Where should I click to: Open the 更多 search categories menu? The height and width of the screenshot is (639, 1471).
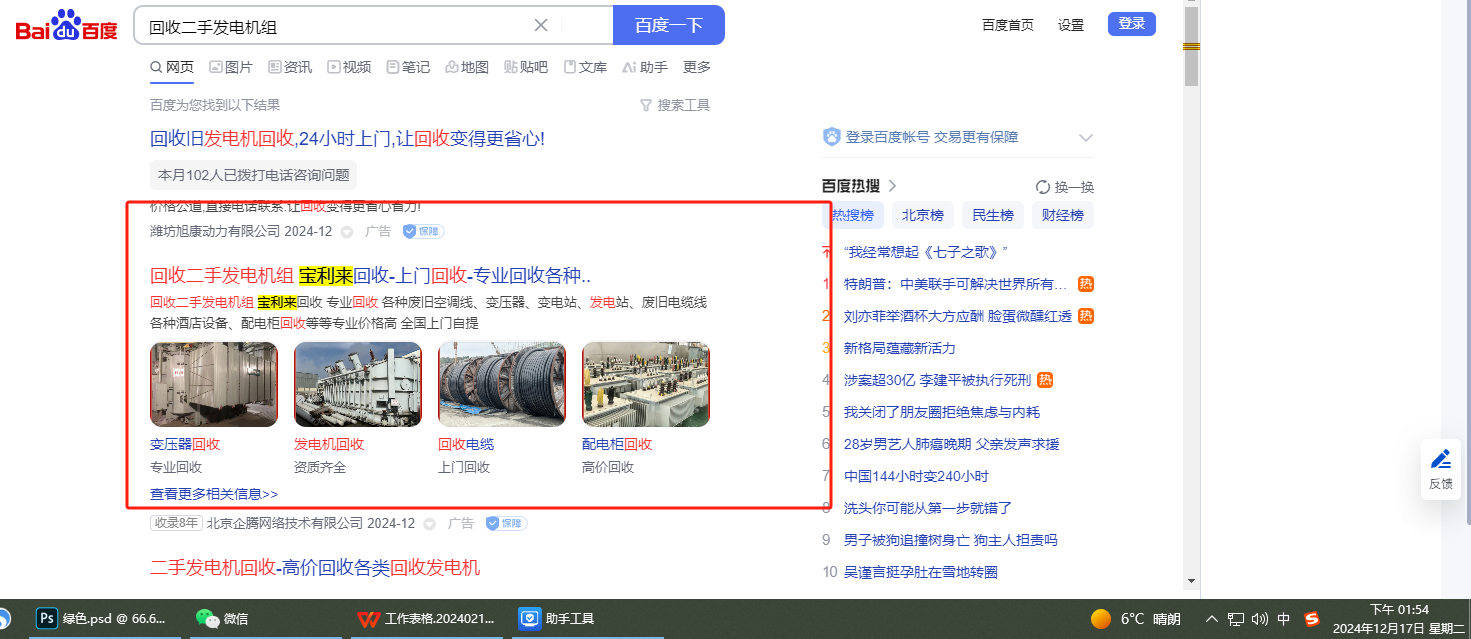pos(697,67)
